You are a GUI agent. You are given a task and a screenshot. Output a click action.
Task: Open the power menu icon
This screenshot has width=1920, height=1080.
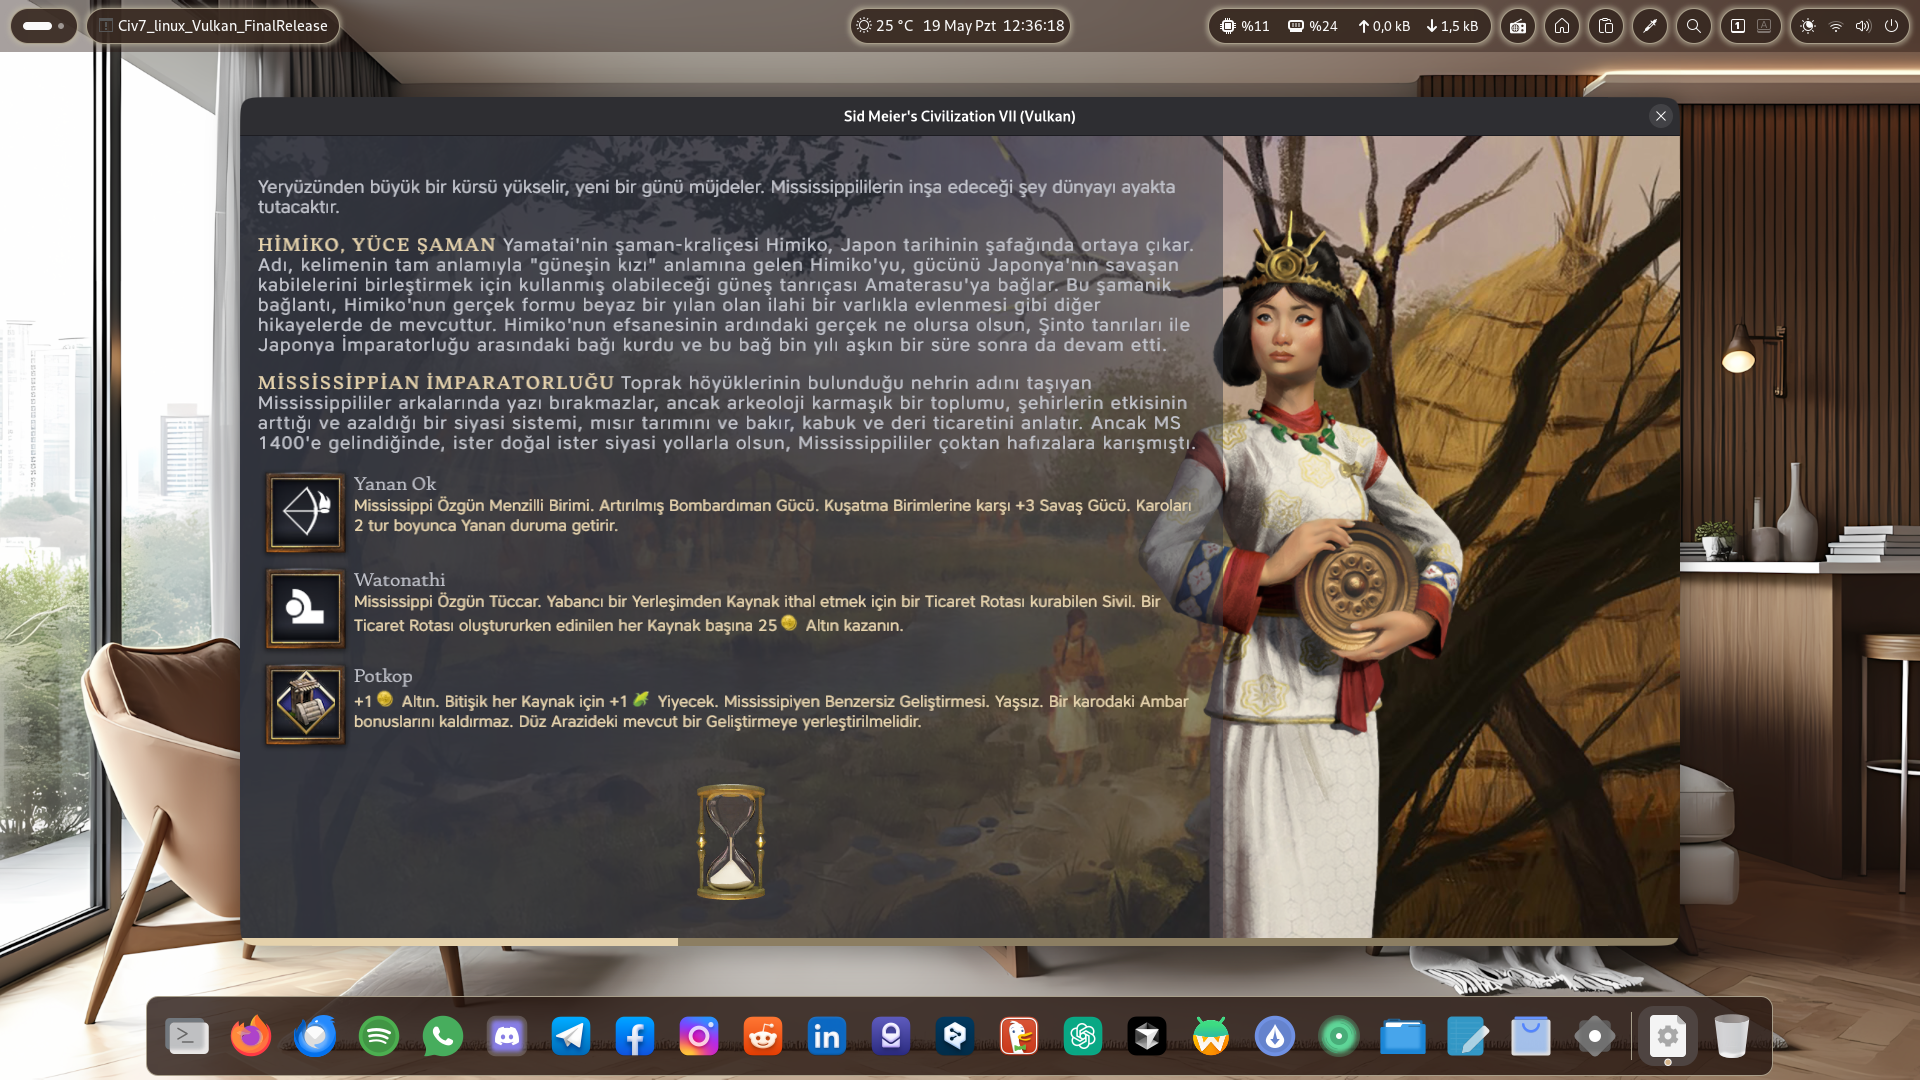coord(1891,26)
